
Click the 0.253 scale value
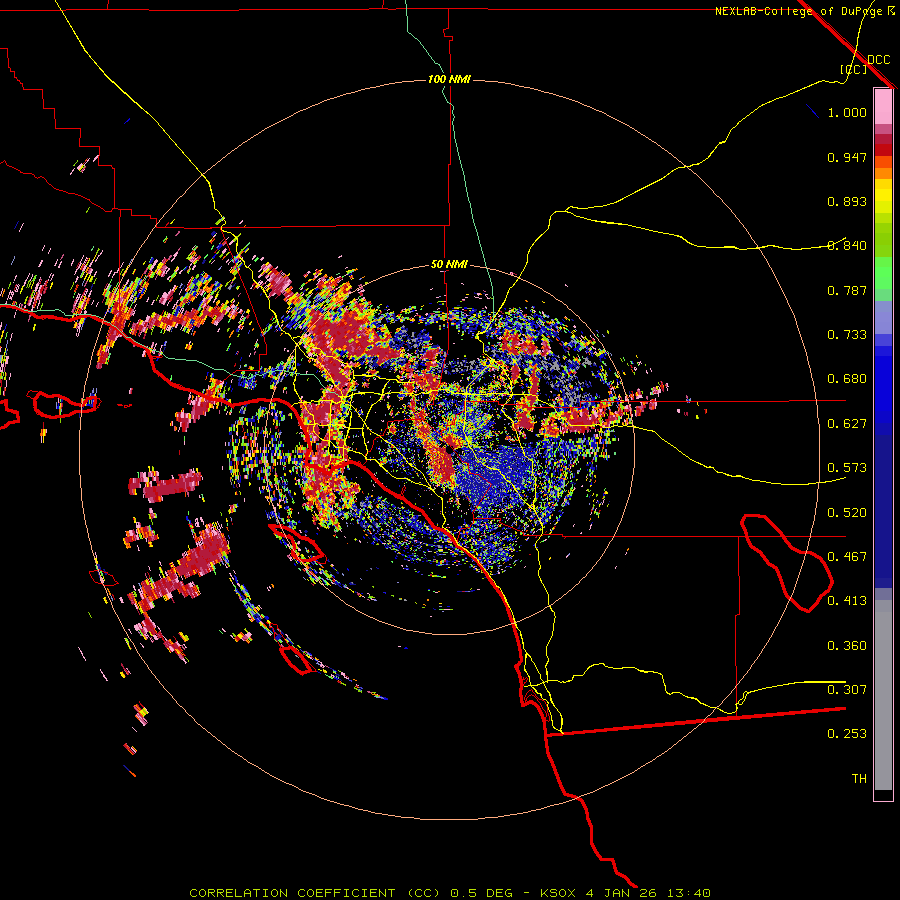click(847, 734)
